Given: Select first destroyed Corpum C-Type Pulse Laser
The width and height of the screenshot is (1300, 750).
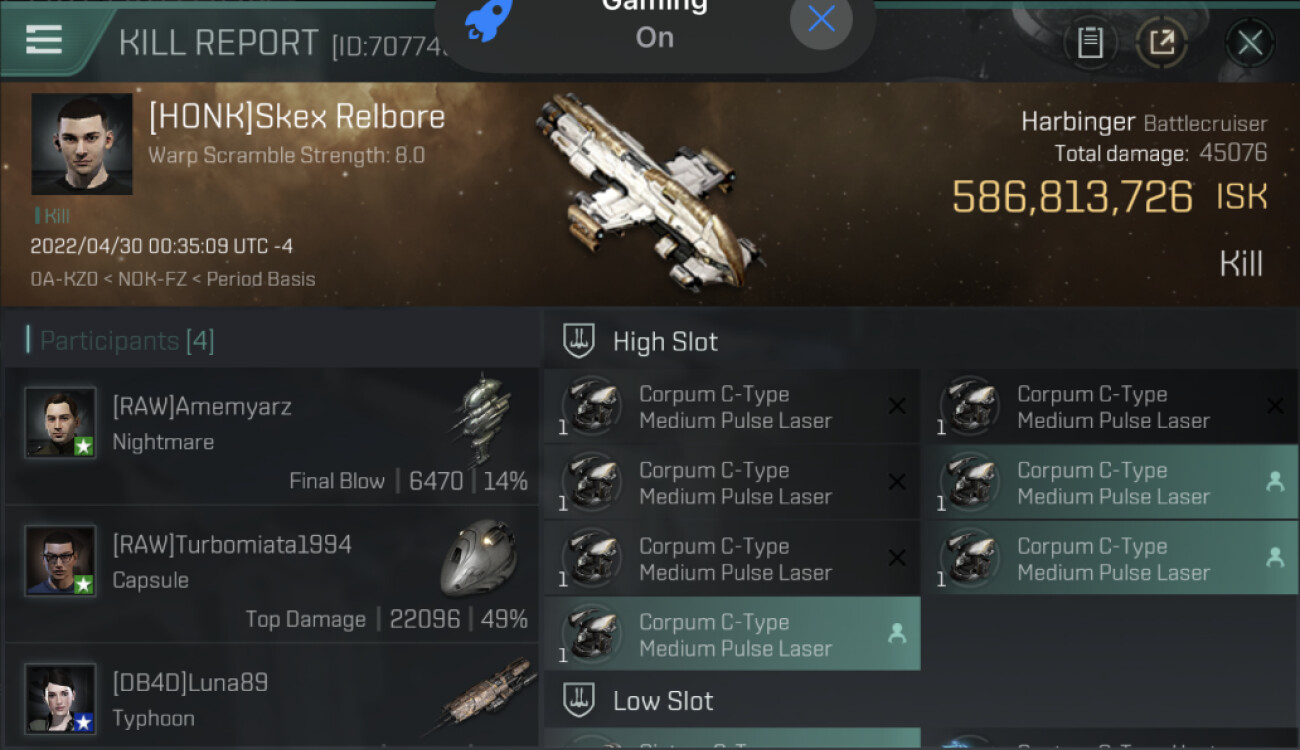Looking at the screenshot, I should pos(732,407).
